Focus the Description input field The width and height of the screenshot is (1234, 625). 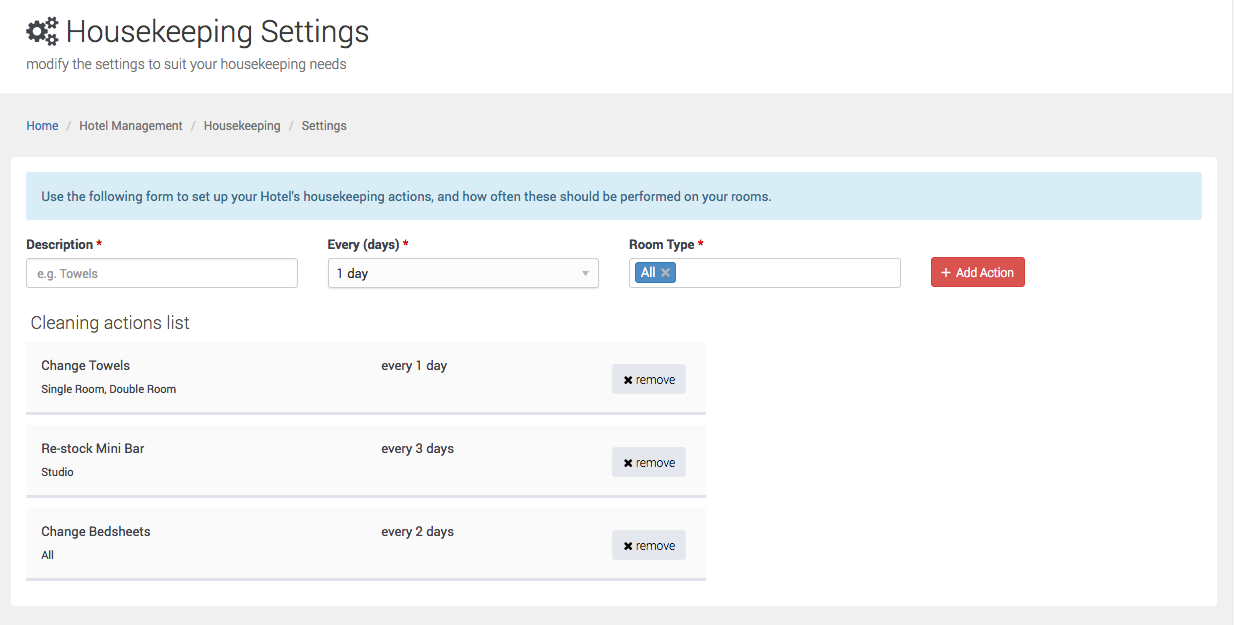[x=162, y=273]
